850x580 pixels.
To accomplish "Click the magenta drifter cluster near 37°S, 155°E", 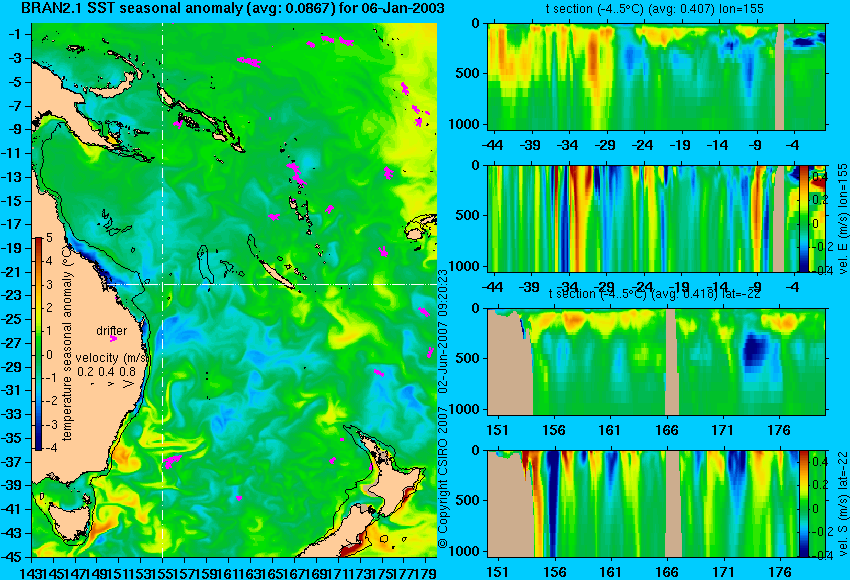I will pyautogui.click(x=171, y=462).
